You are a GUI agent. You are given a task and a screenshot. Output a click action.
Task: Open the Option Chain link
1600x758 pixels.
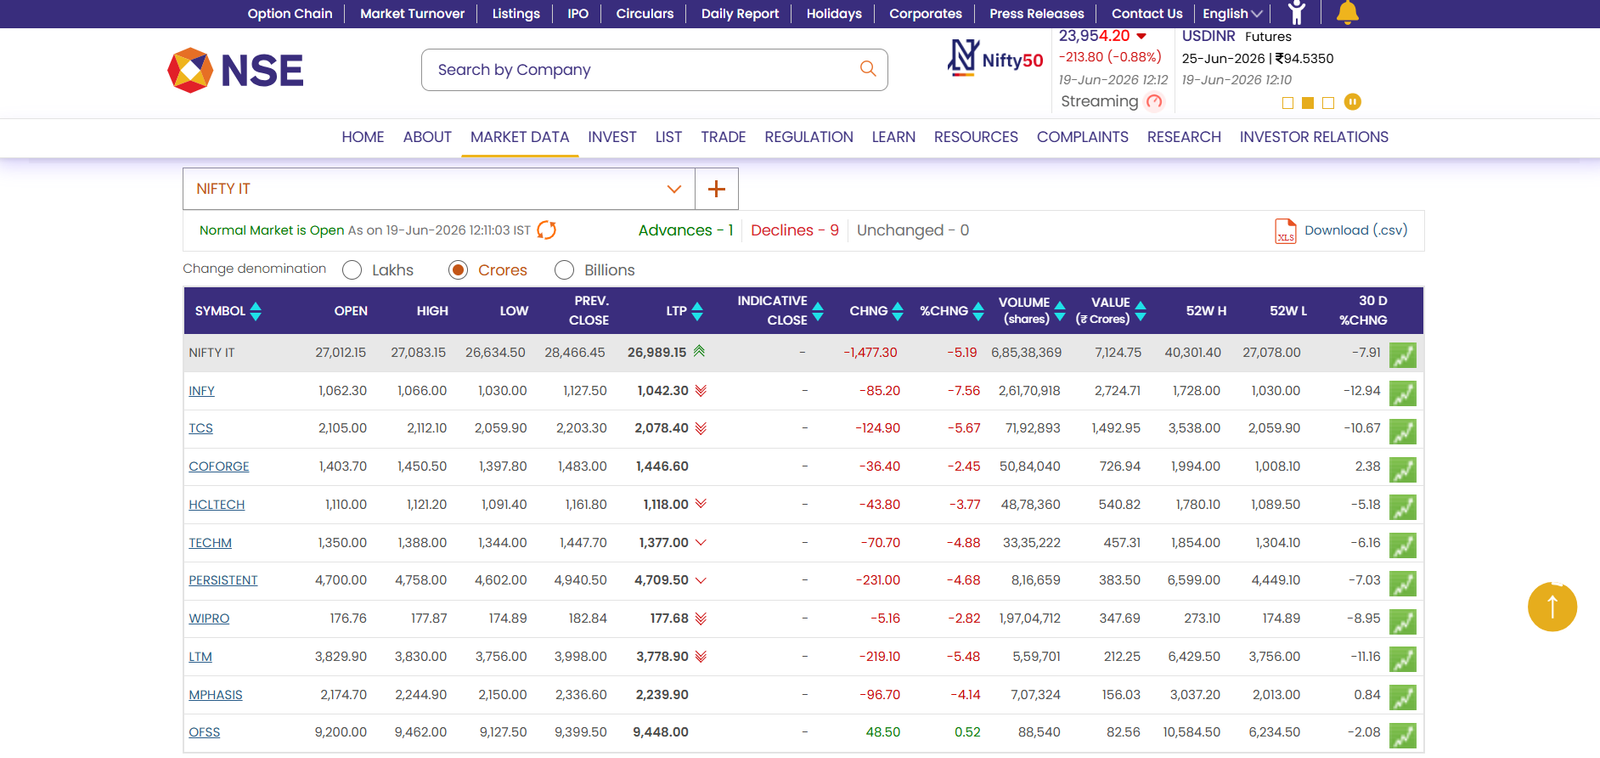[290, 13]
